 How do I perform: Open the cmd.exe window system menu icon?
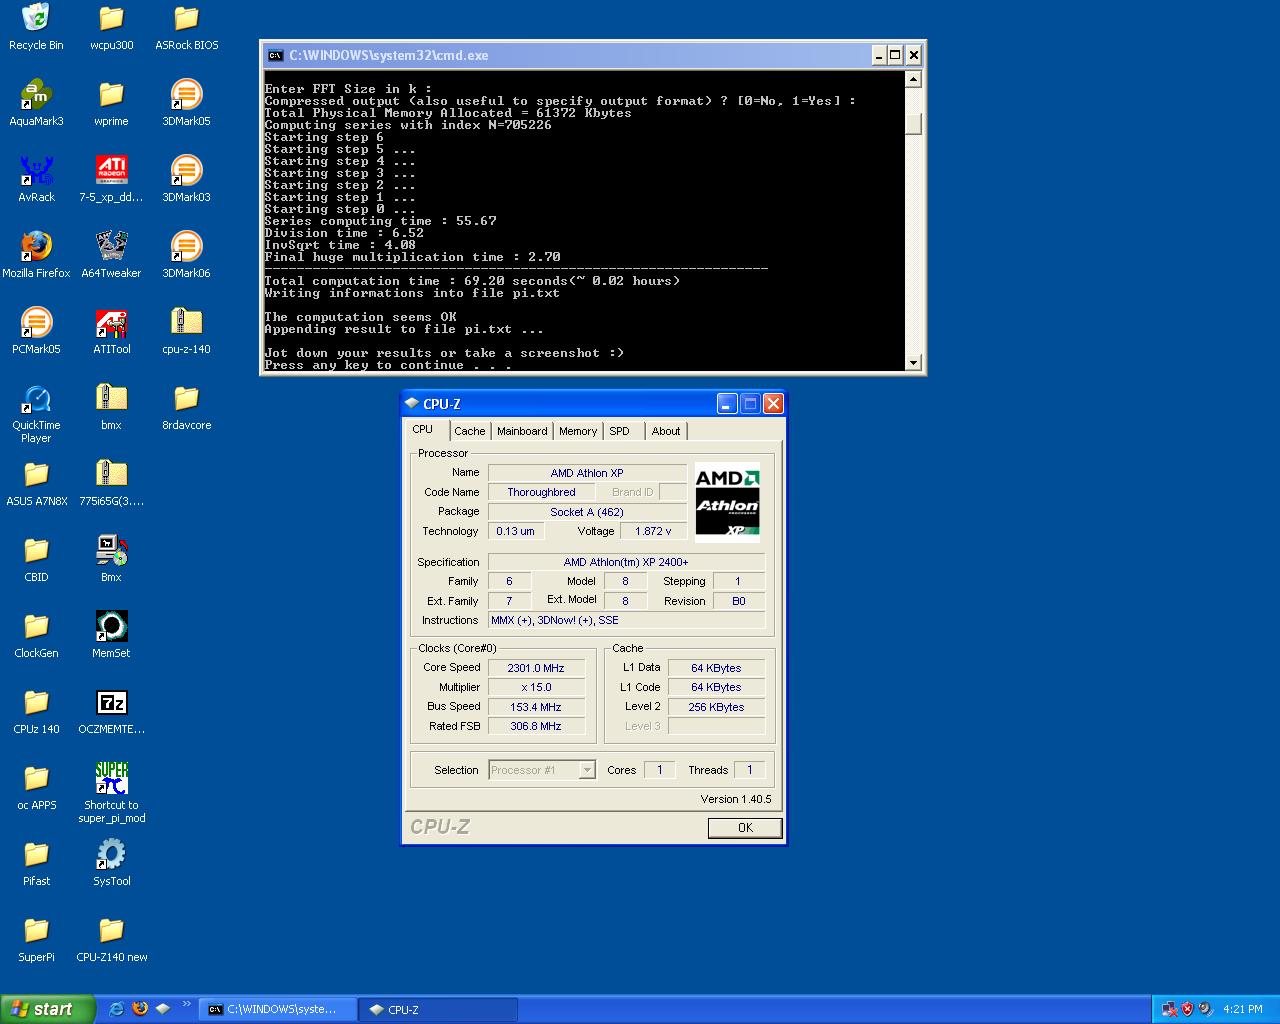(275, 55)
